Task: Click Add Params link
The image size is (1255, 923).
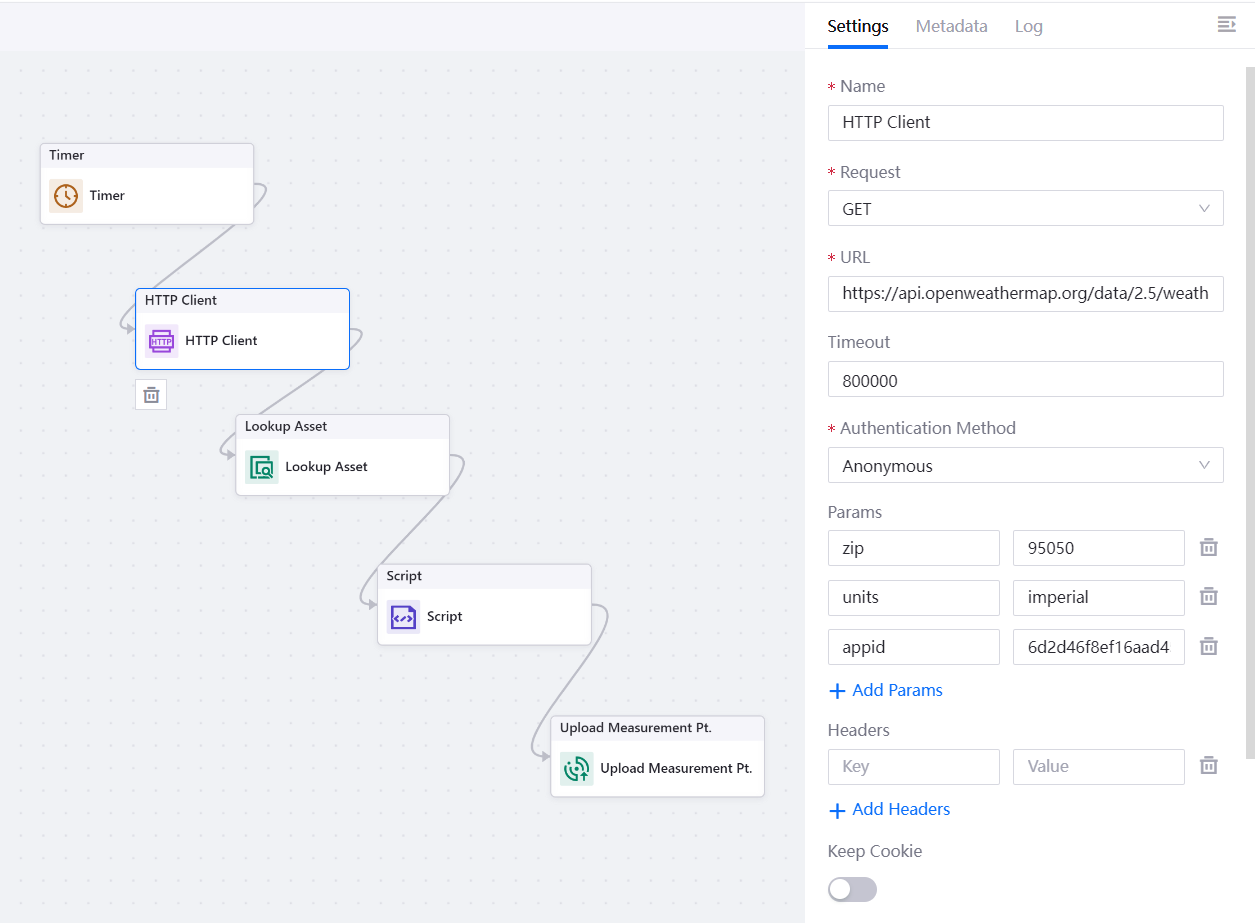Action: tap(886, 690)
